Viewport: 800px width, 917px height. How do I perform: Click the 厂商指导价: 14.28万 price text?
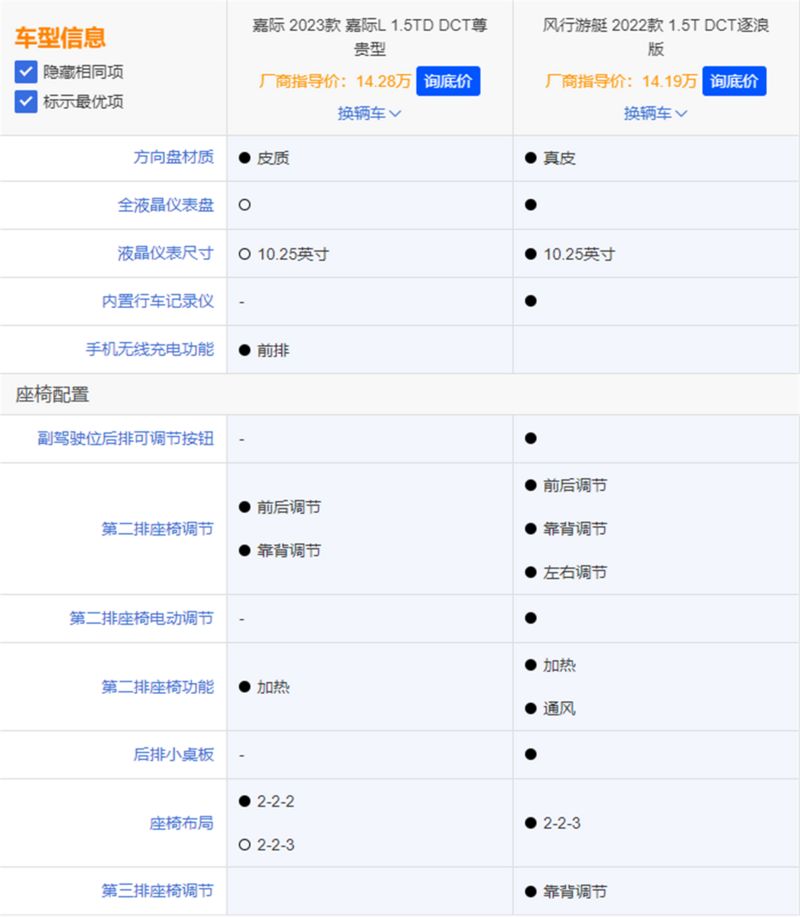pyautogui.click(x=335, y=81)
